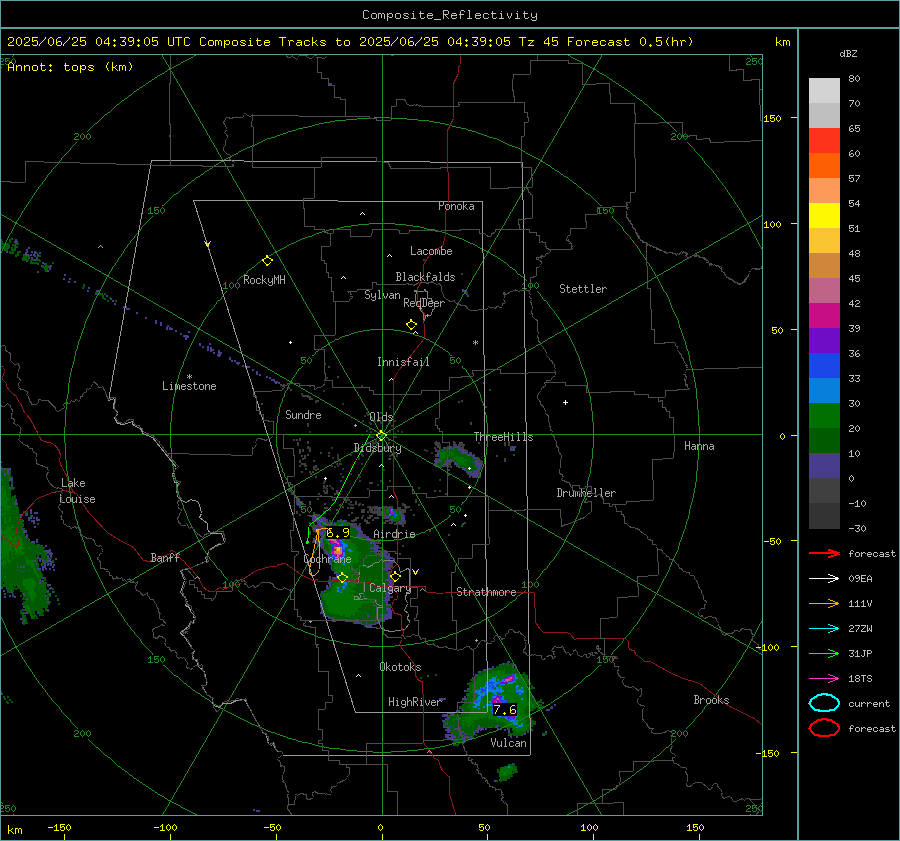900x841 pixels.
Task: Click the RedDeer city label
Action: (x=424, y=303)
